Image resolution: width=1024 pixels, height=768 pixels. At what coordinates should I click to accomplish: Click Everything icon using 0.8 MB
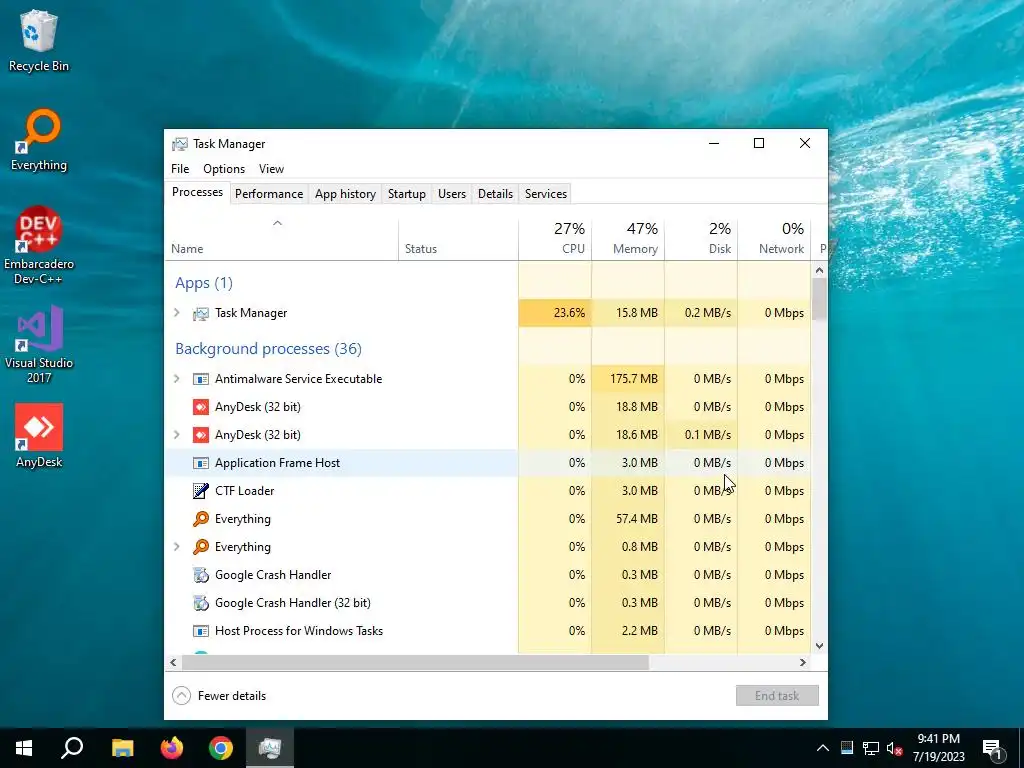200,547
